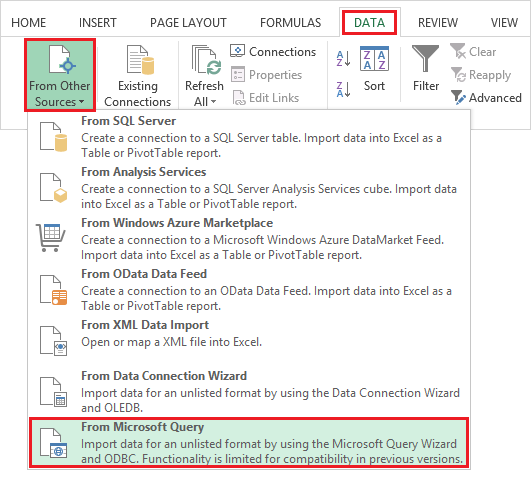Click the Clear filter icon
The height and width of the screenshot is (496, 531).
[x=458, y=51]
